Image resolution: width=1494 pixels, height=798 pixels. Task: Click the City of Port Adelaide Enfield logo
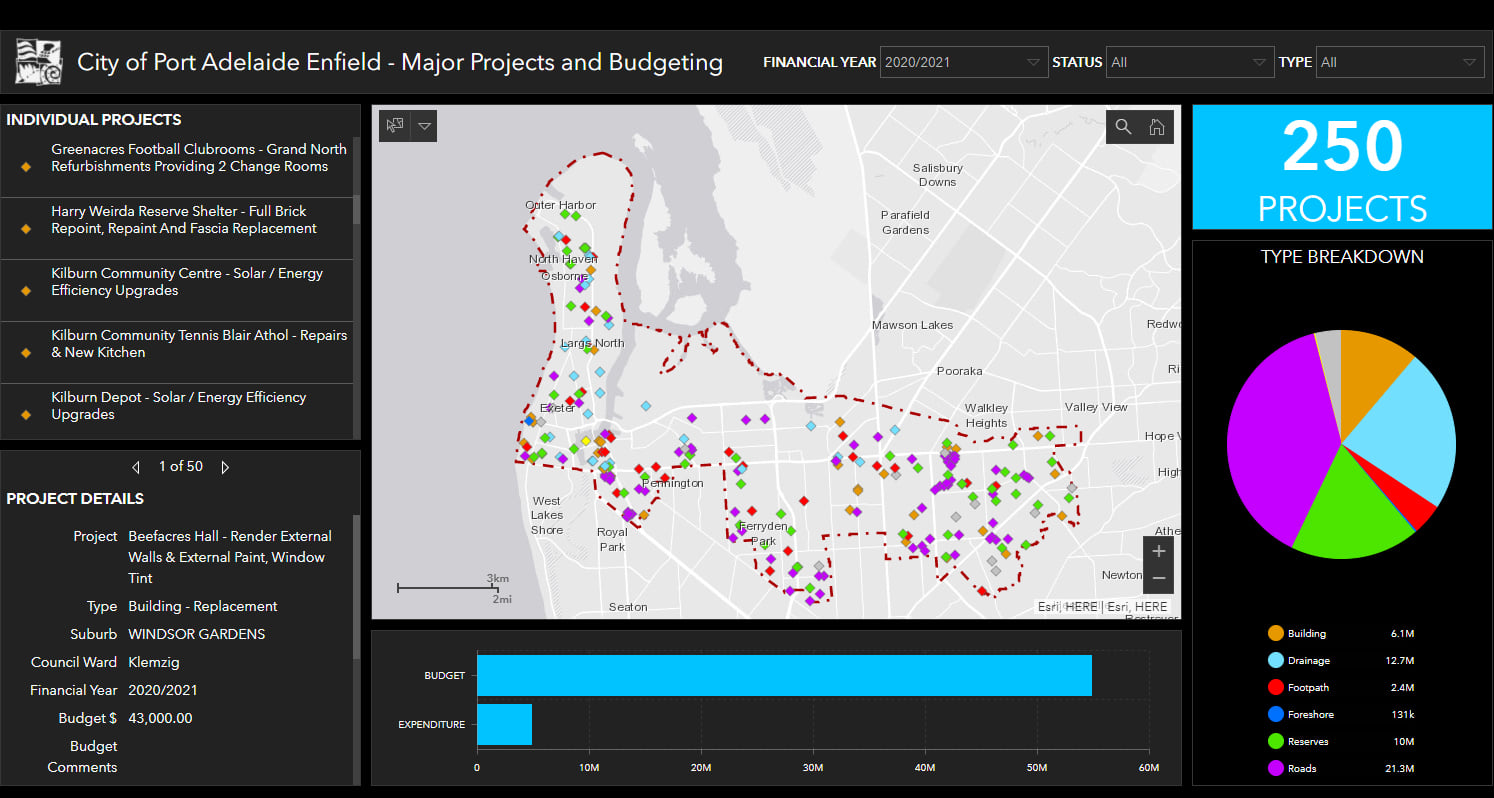click(39, 62)
